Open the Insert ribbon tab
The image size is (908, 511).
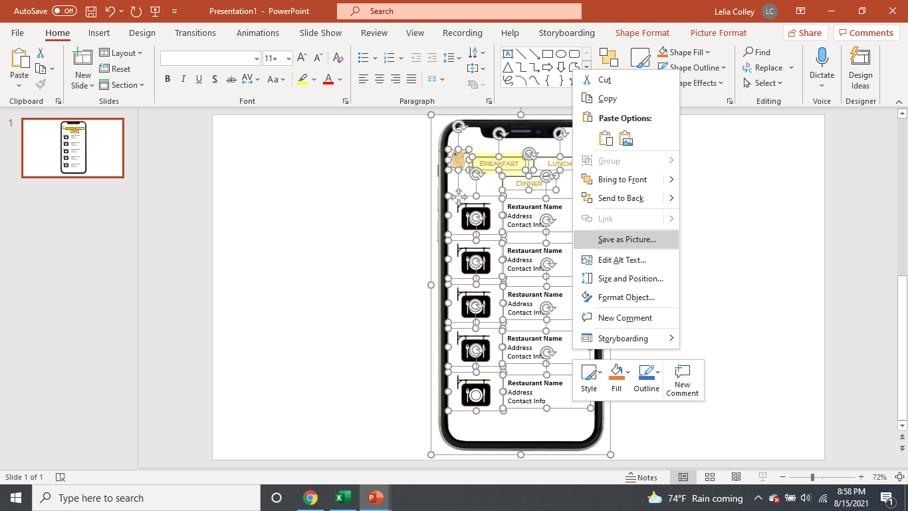99,33
